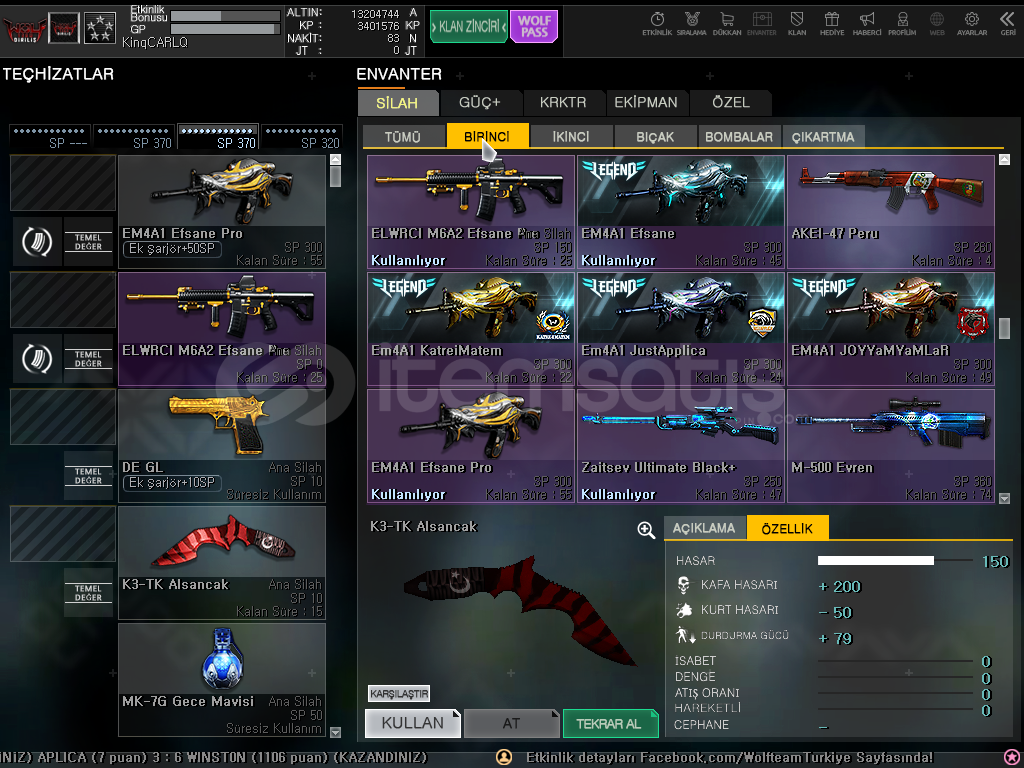The width and height of the screenshot is (1024, 768).
Task: Select the Em4A1 KatreiMatem weapon card
Action: pos(471,329)
